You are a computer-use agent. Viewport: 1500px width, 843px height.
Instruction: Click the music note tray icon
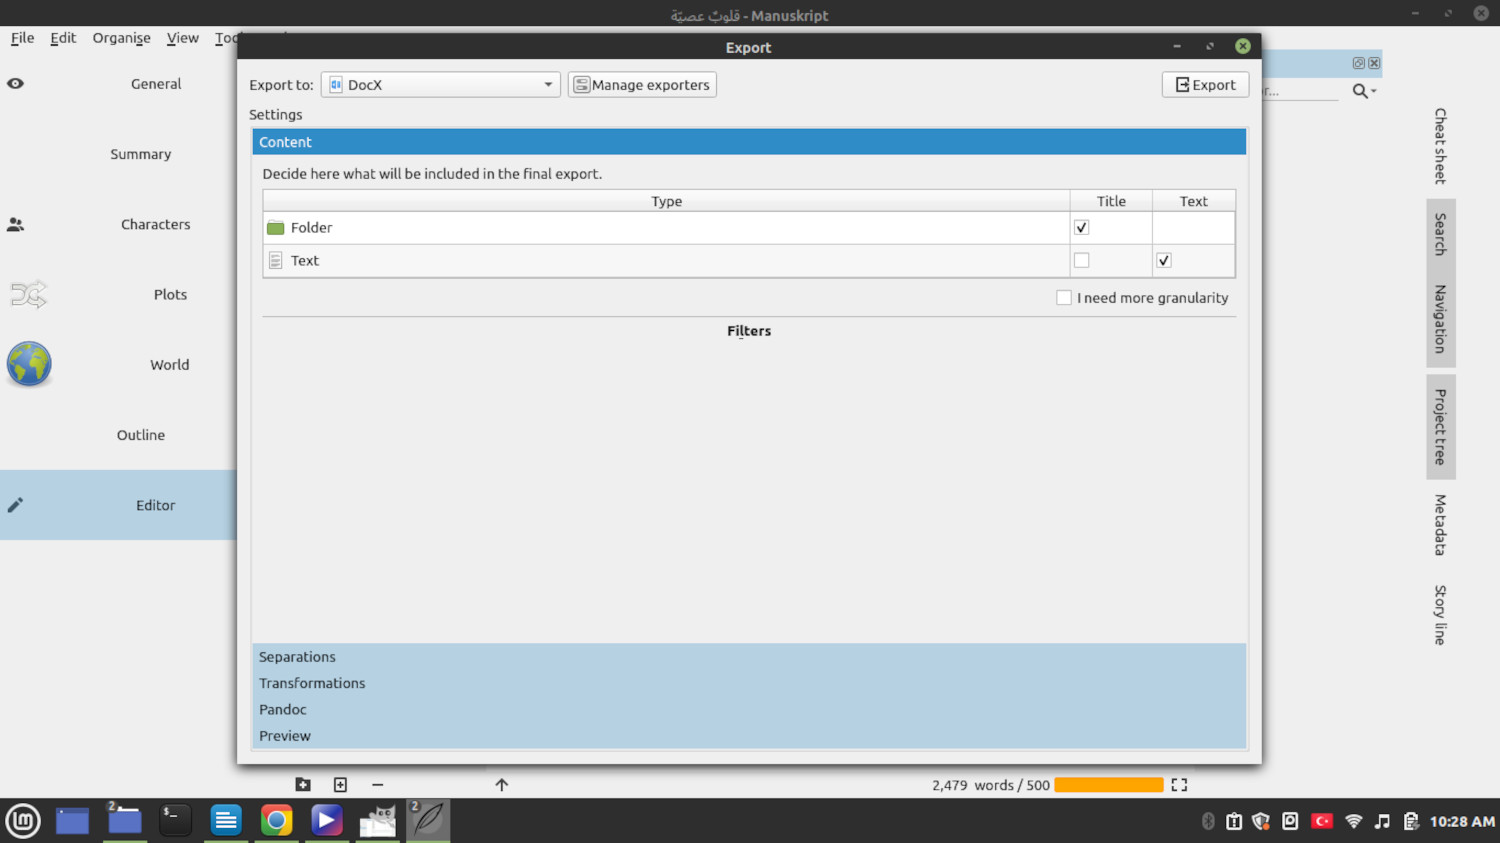[x=1382, y=821]
